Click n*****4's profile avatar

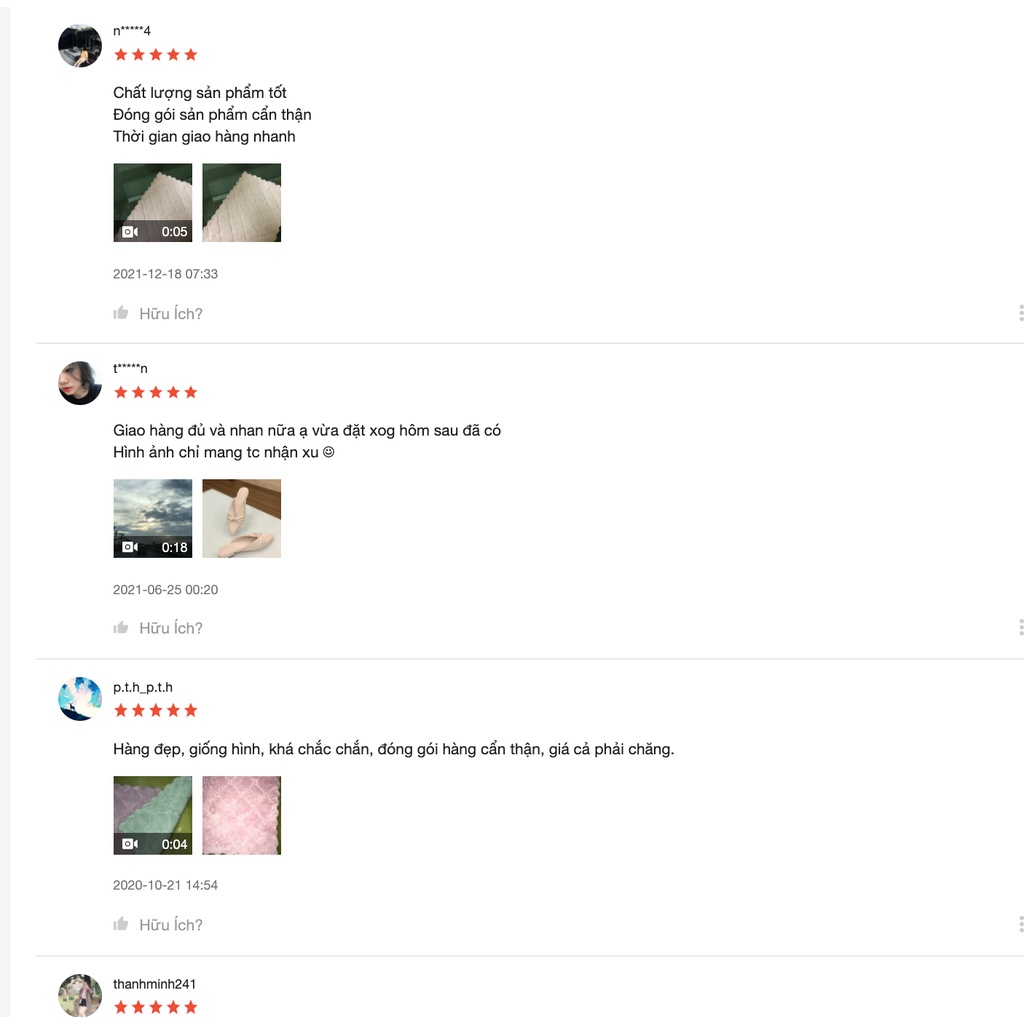click(x=80, y=46)
